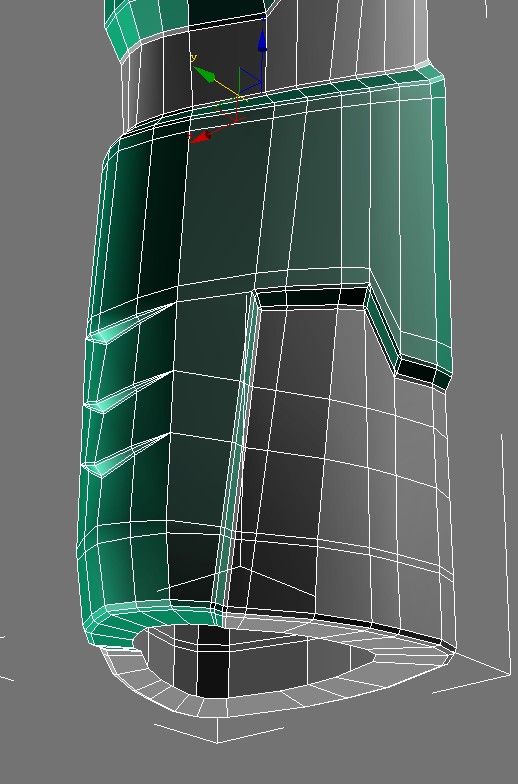Click the gizmo's yellow center origin point
The image size is (518, 784).
point(240,96)
